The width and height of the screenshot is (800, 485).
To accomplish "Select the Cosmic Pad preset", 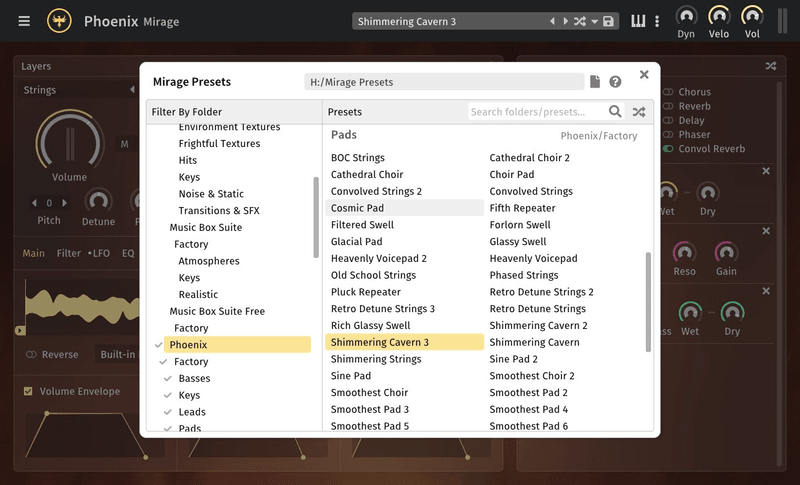I will (357, 208).
